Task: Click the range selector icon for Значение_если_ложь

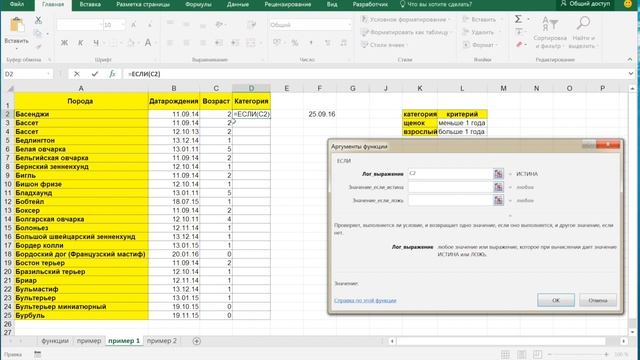Action: click(498, 200)
